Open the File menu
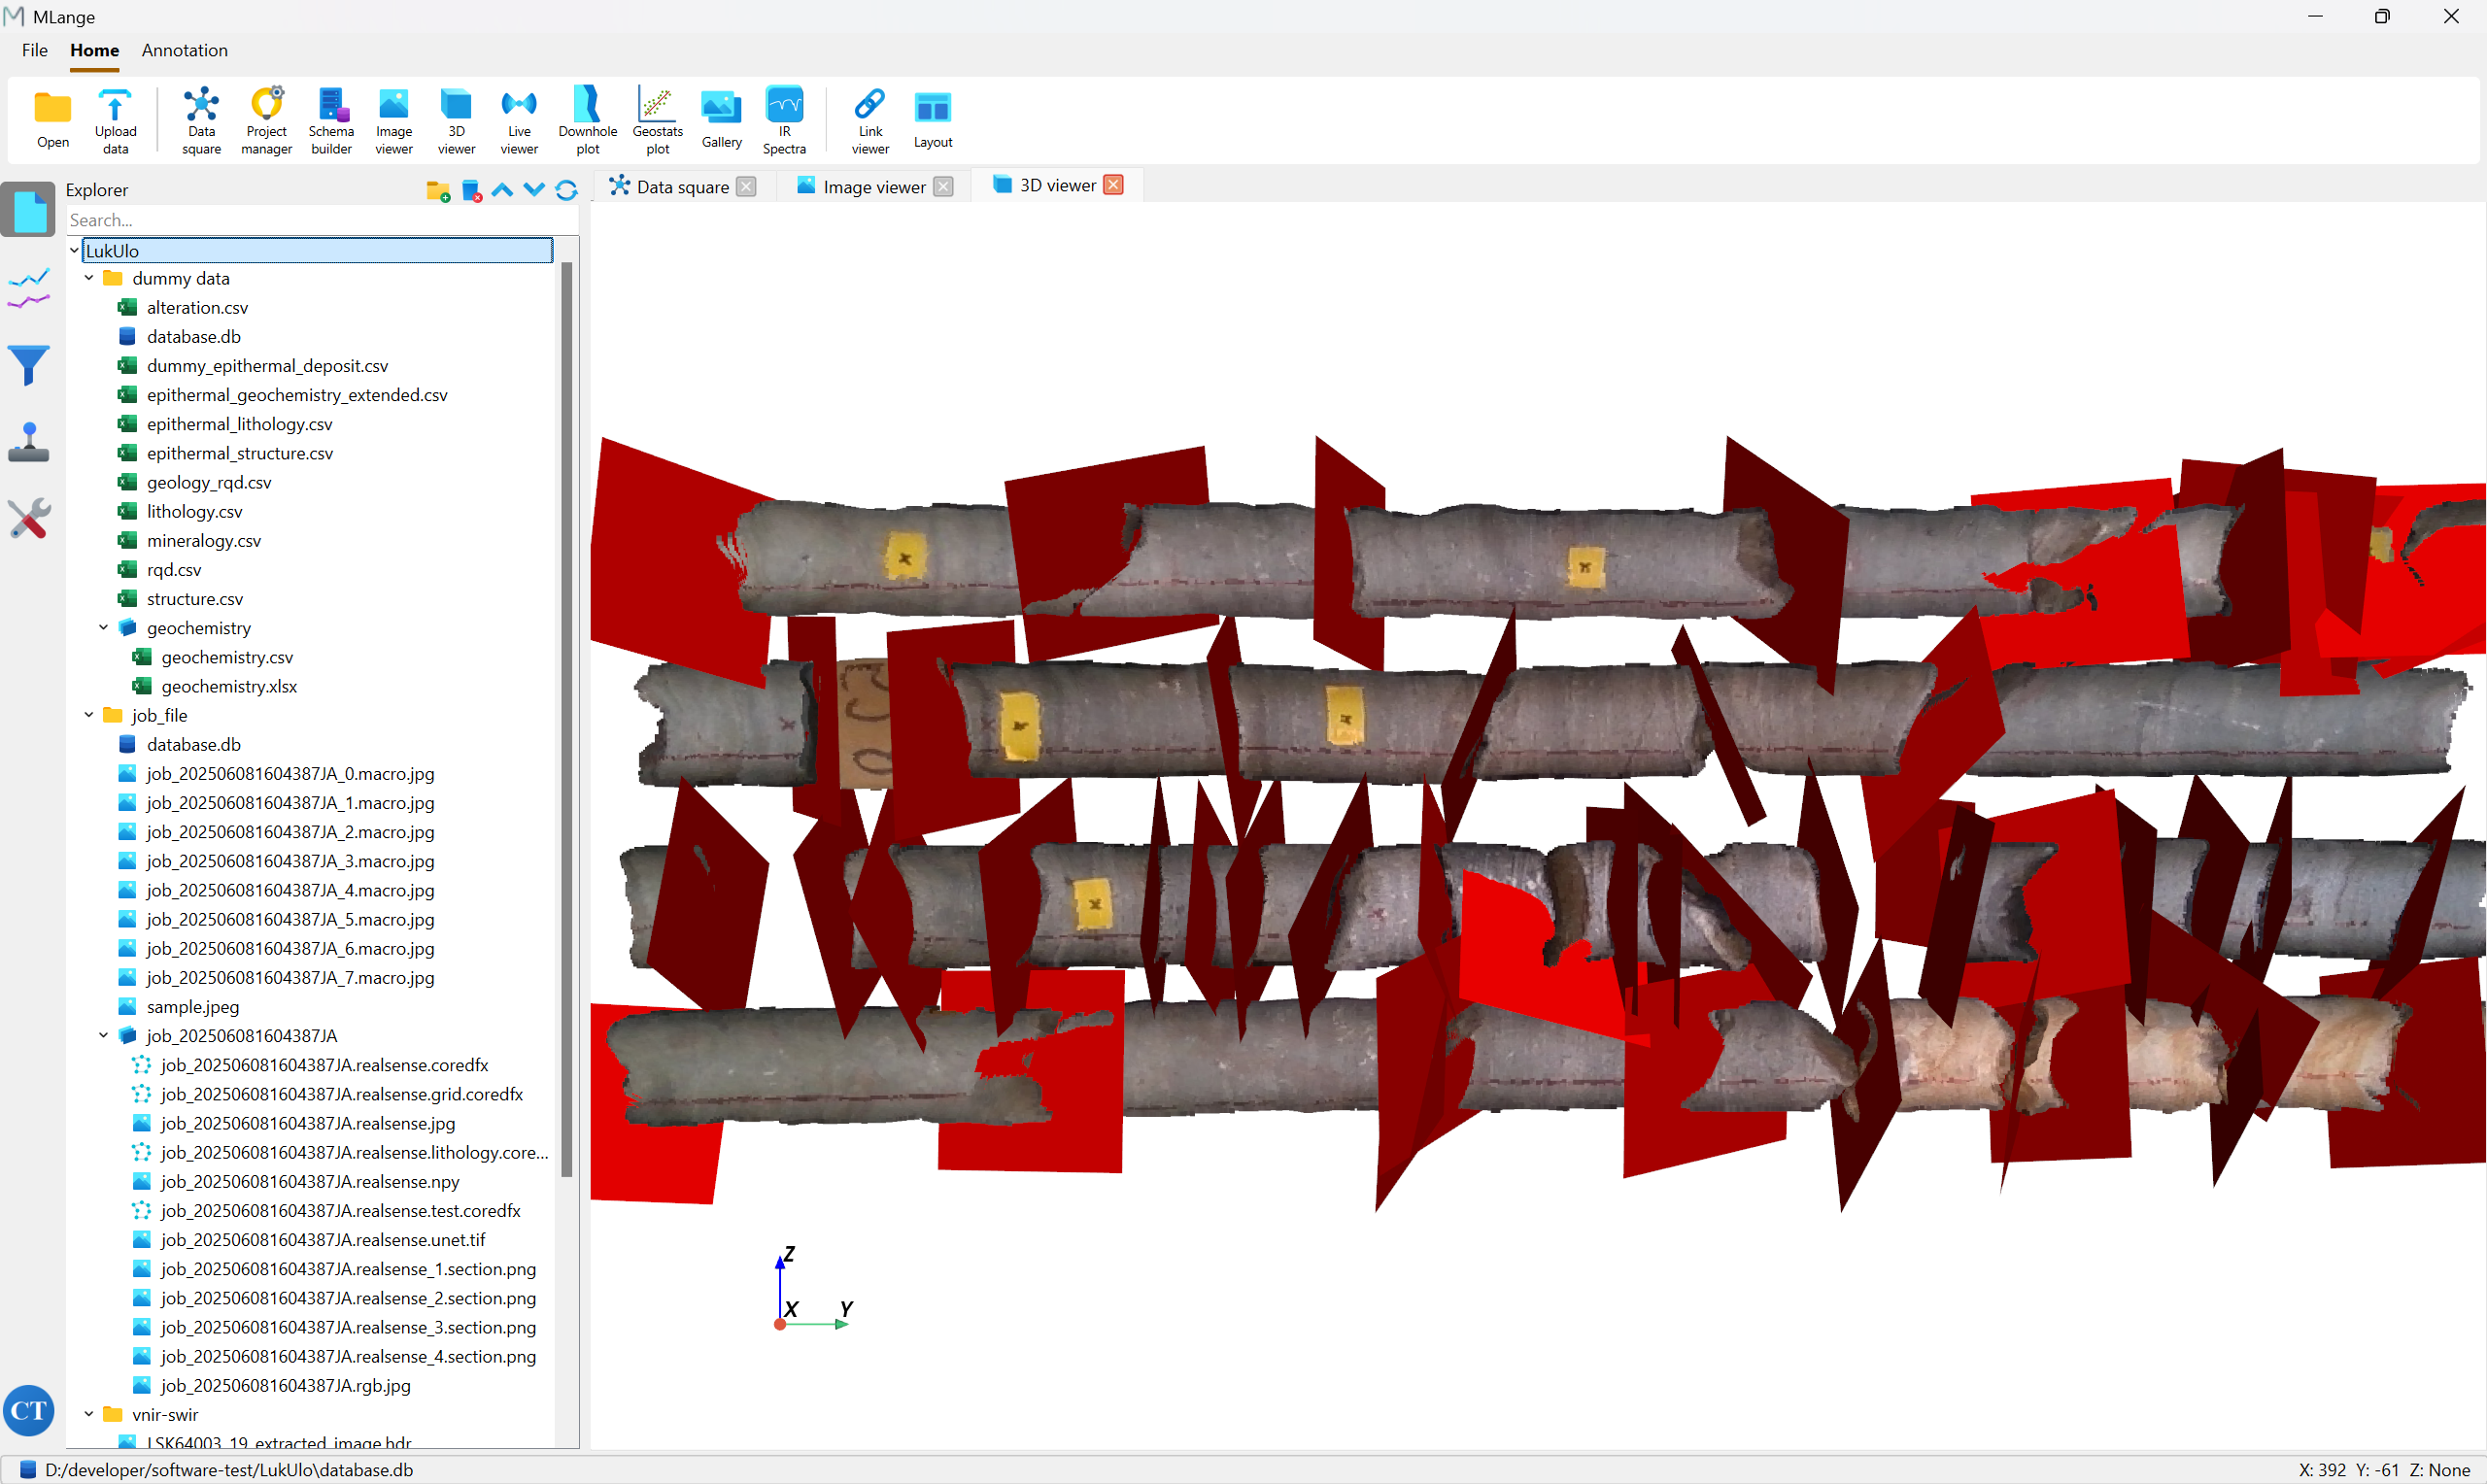 point(34,50)
